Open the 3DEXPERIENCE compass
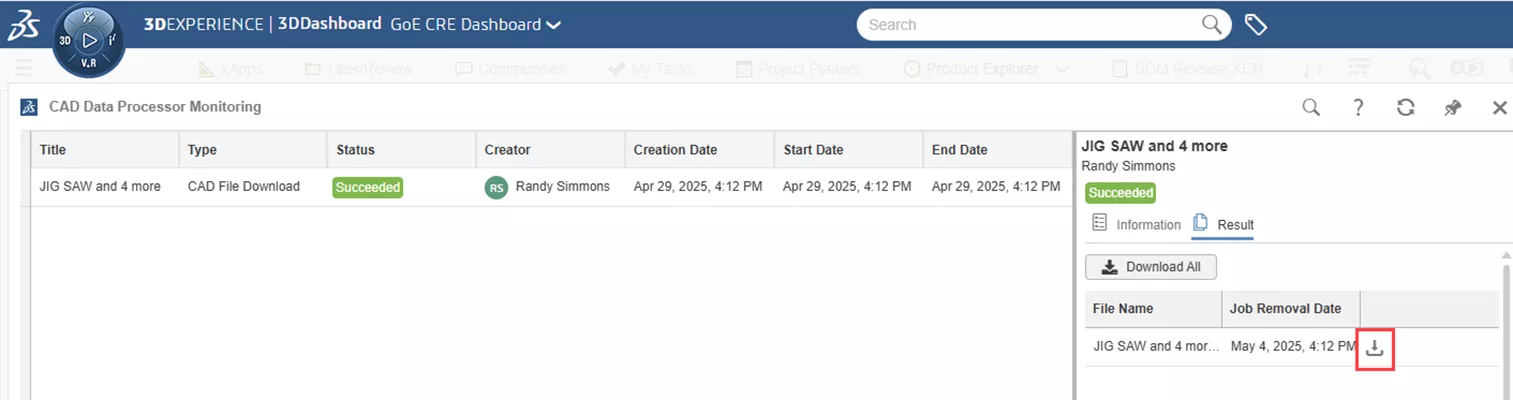This screenshot has width=1513, height=400. pyautogui.click(x=89, y=41)
